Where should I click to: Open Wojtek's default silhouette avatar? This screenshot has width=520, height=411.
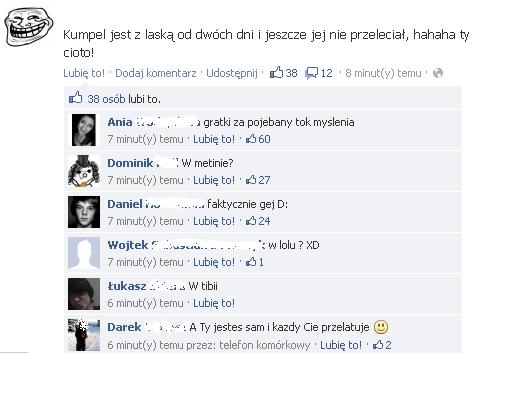pyautogui.click(x=84, y=253)
